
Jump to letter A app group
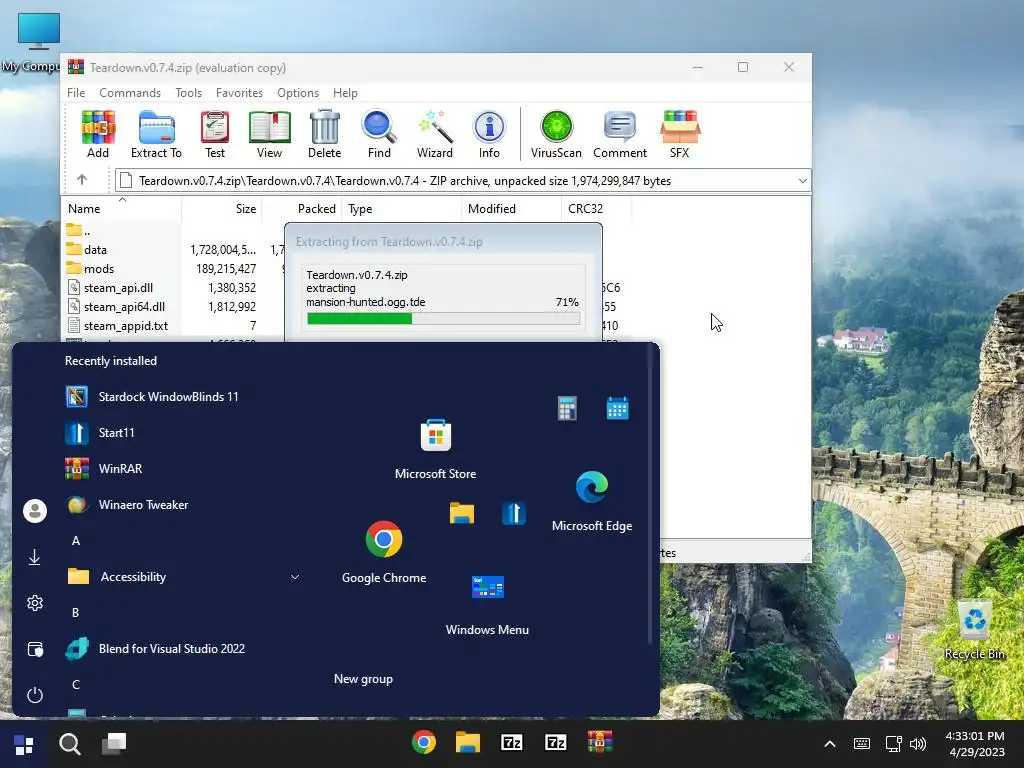76,541
